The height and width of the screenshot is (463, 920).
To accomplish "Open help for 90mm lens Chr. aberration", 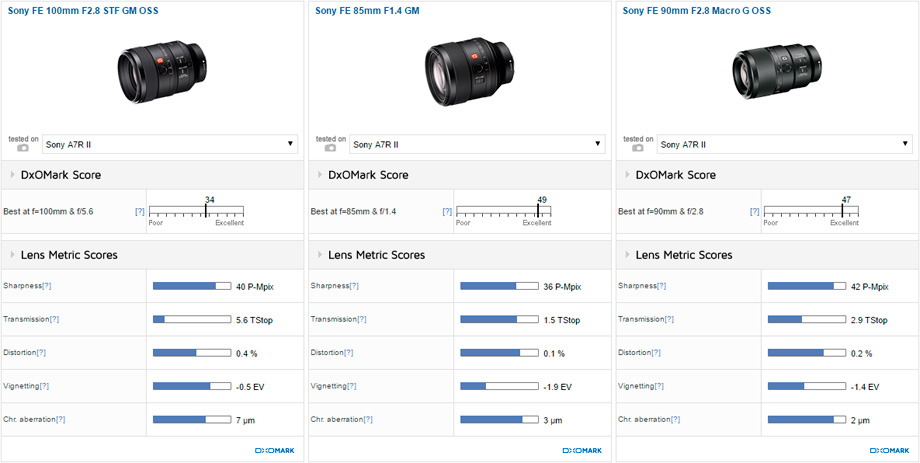I will pos(675,420).
